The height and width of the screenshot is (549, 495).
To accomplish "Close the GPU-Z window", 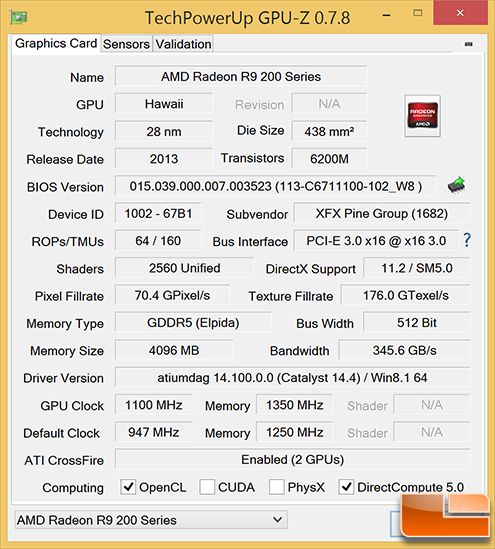I will (460, 13).
